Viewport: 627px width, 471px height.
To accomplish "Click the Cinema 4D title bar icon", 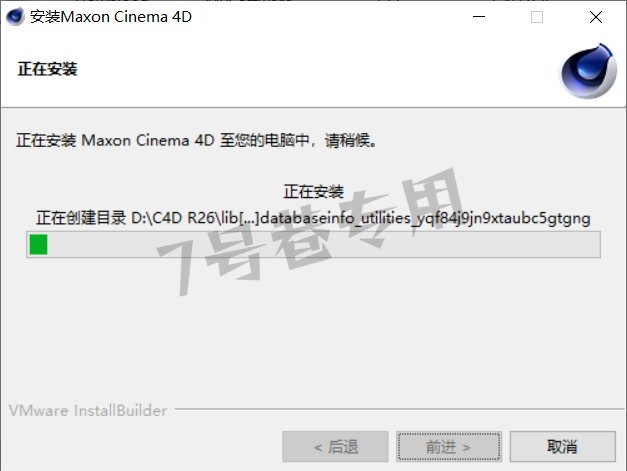I will coord(15,17).
